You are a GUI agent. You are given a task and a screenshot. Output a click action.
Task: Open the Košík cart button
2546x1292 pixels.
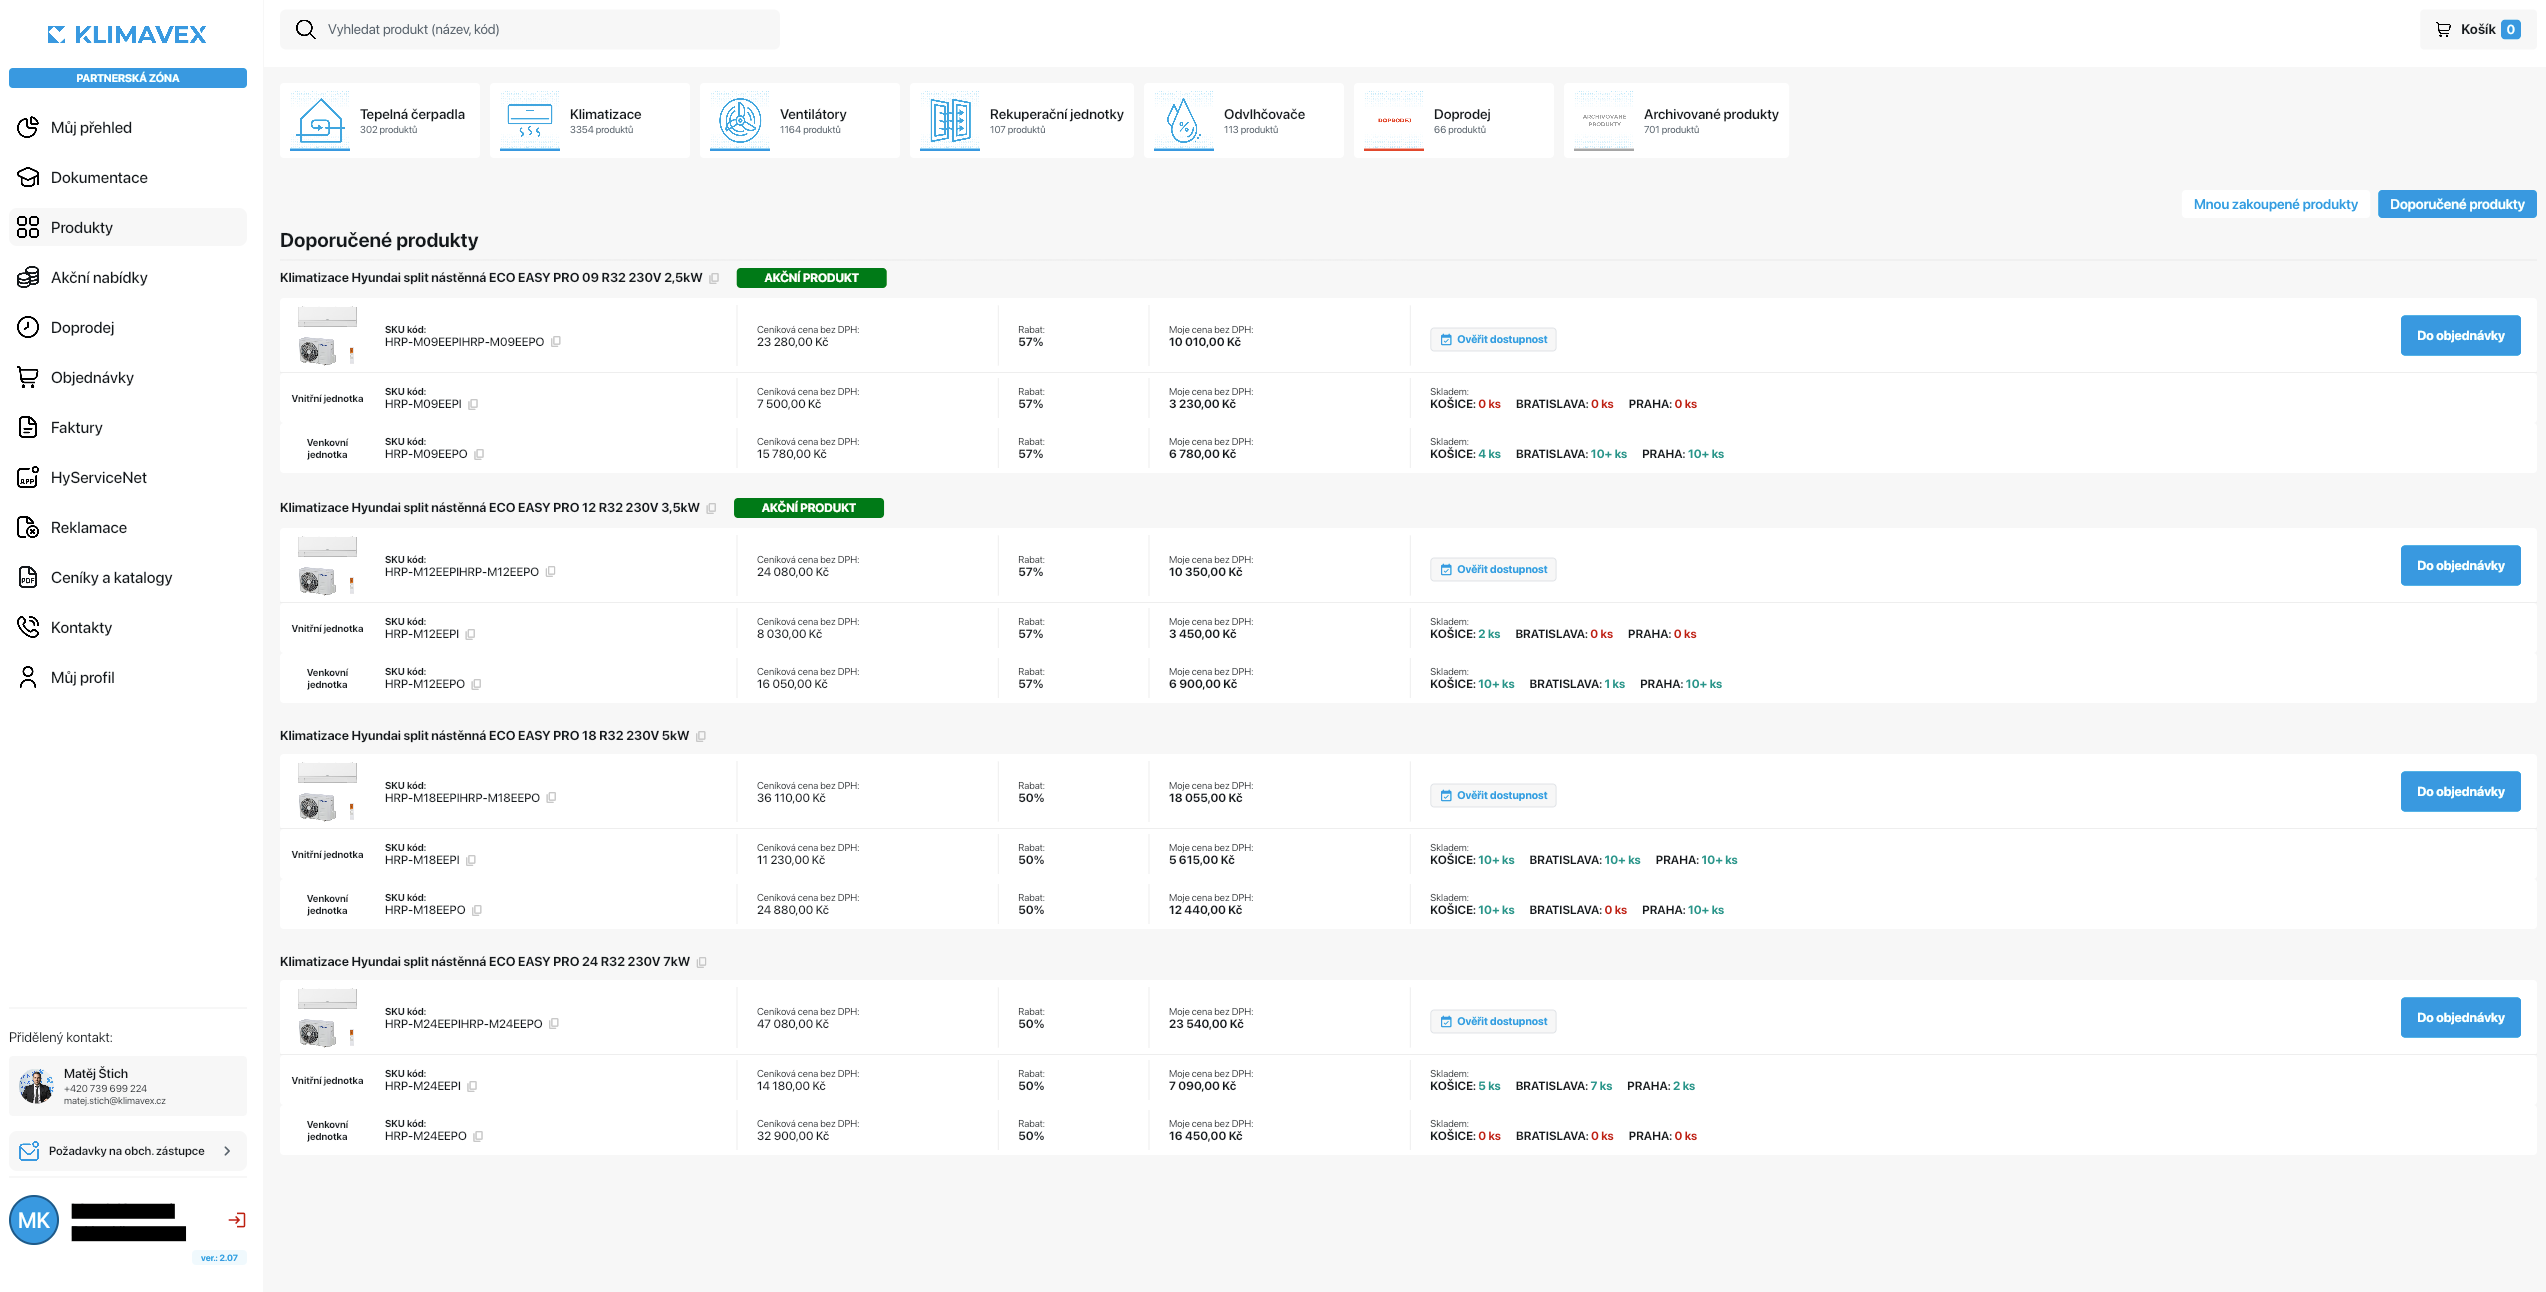pyautogui.click(x=2478, y=30)
